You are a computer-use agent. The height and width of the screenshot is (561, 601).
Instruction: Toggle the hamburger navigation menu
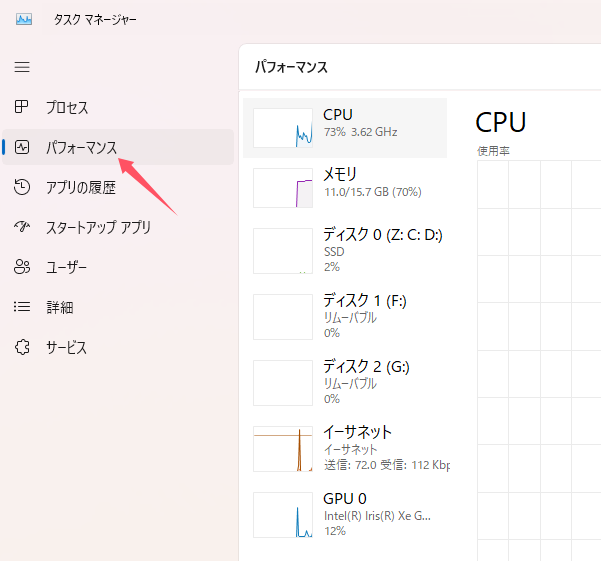pos(22,67)
